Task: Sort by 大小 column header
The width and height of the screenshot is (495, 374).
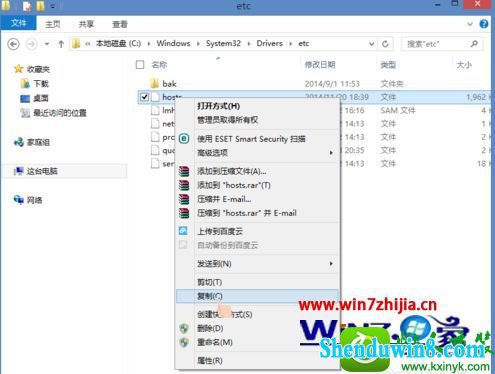Action: click(x=464, y=65)
